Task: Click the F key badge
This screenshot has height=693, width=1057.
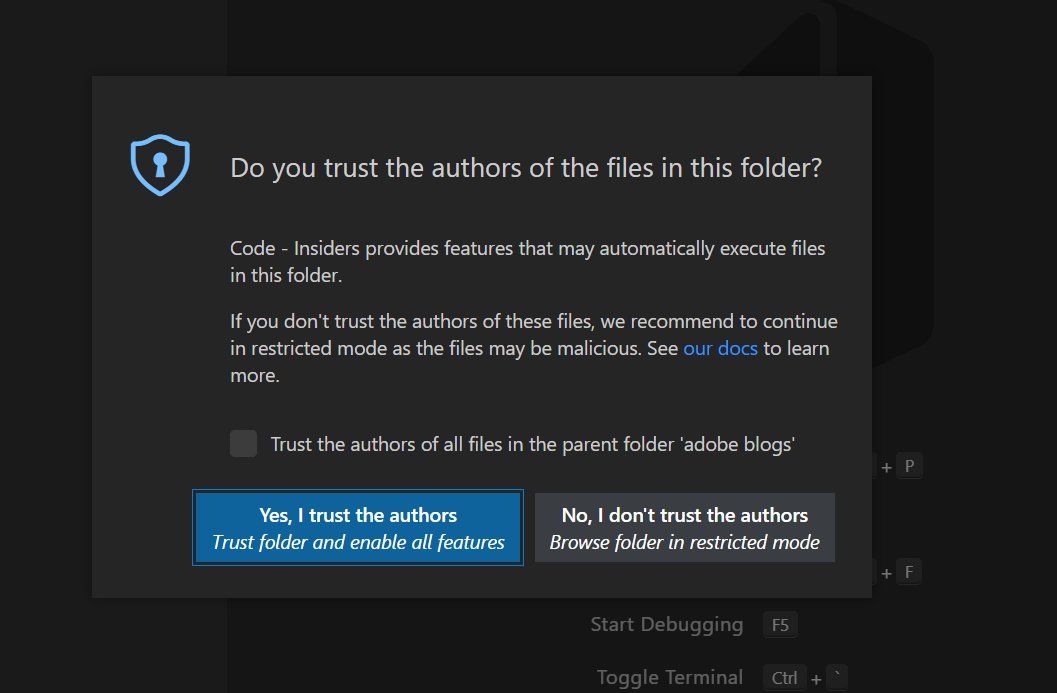Action: (x=909, y=573)
